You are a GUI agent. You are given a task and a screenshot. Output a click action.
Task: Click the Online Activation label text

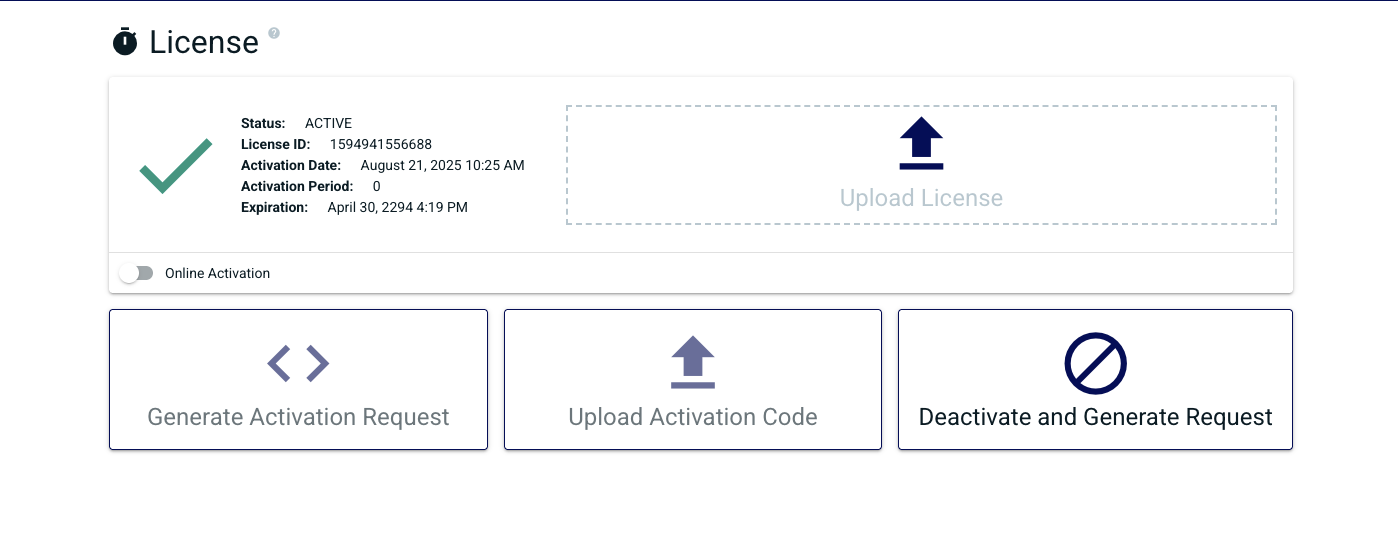tap(217, 273)
